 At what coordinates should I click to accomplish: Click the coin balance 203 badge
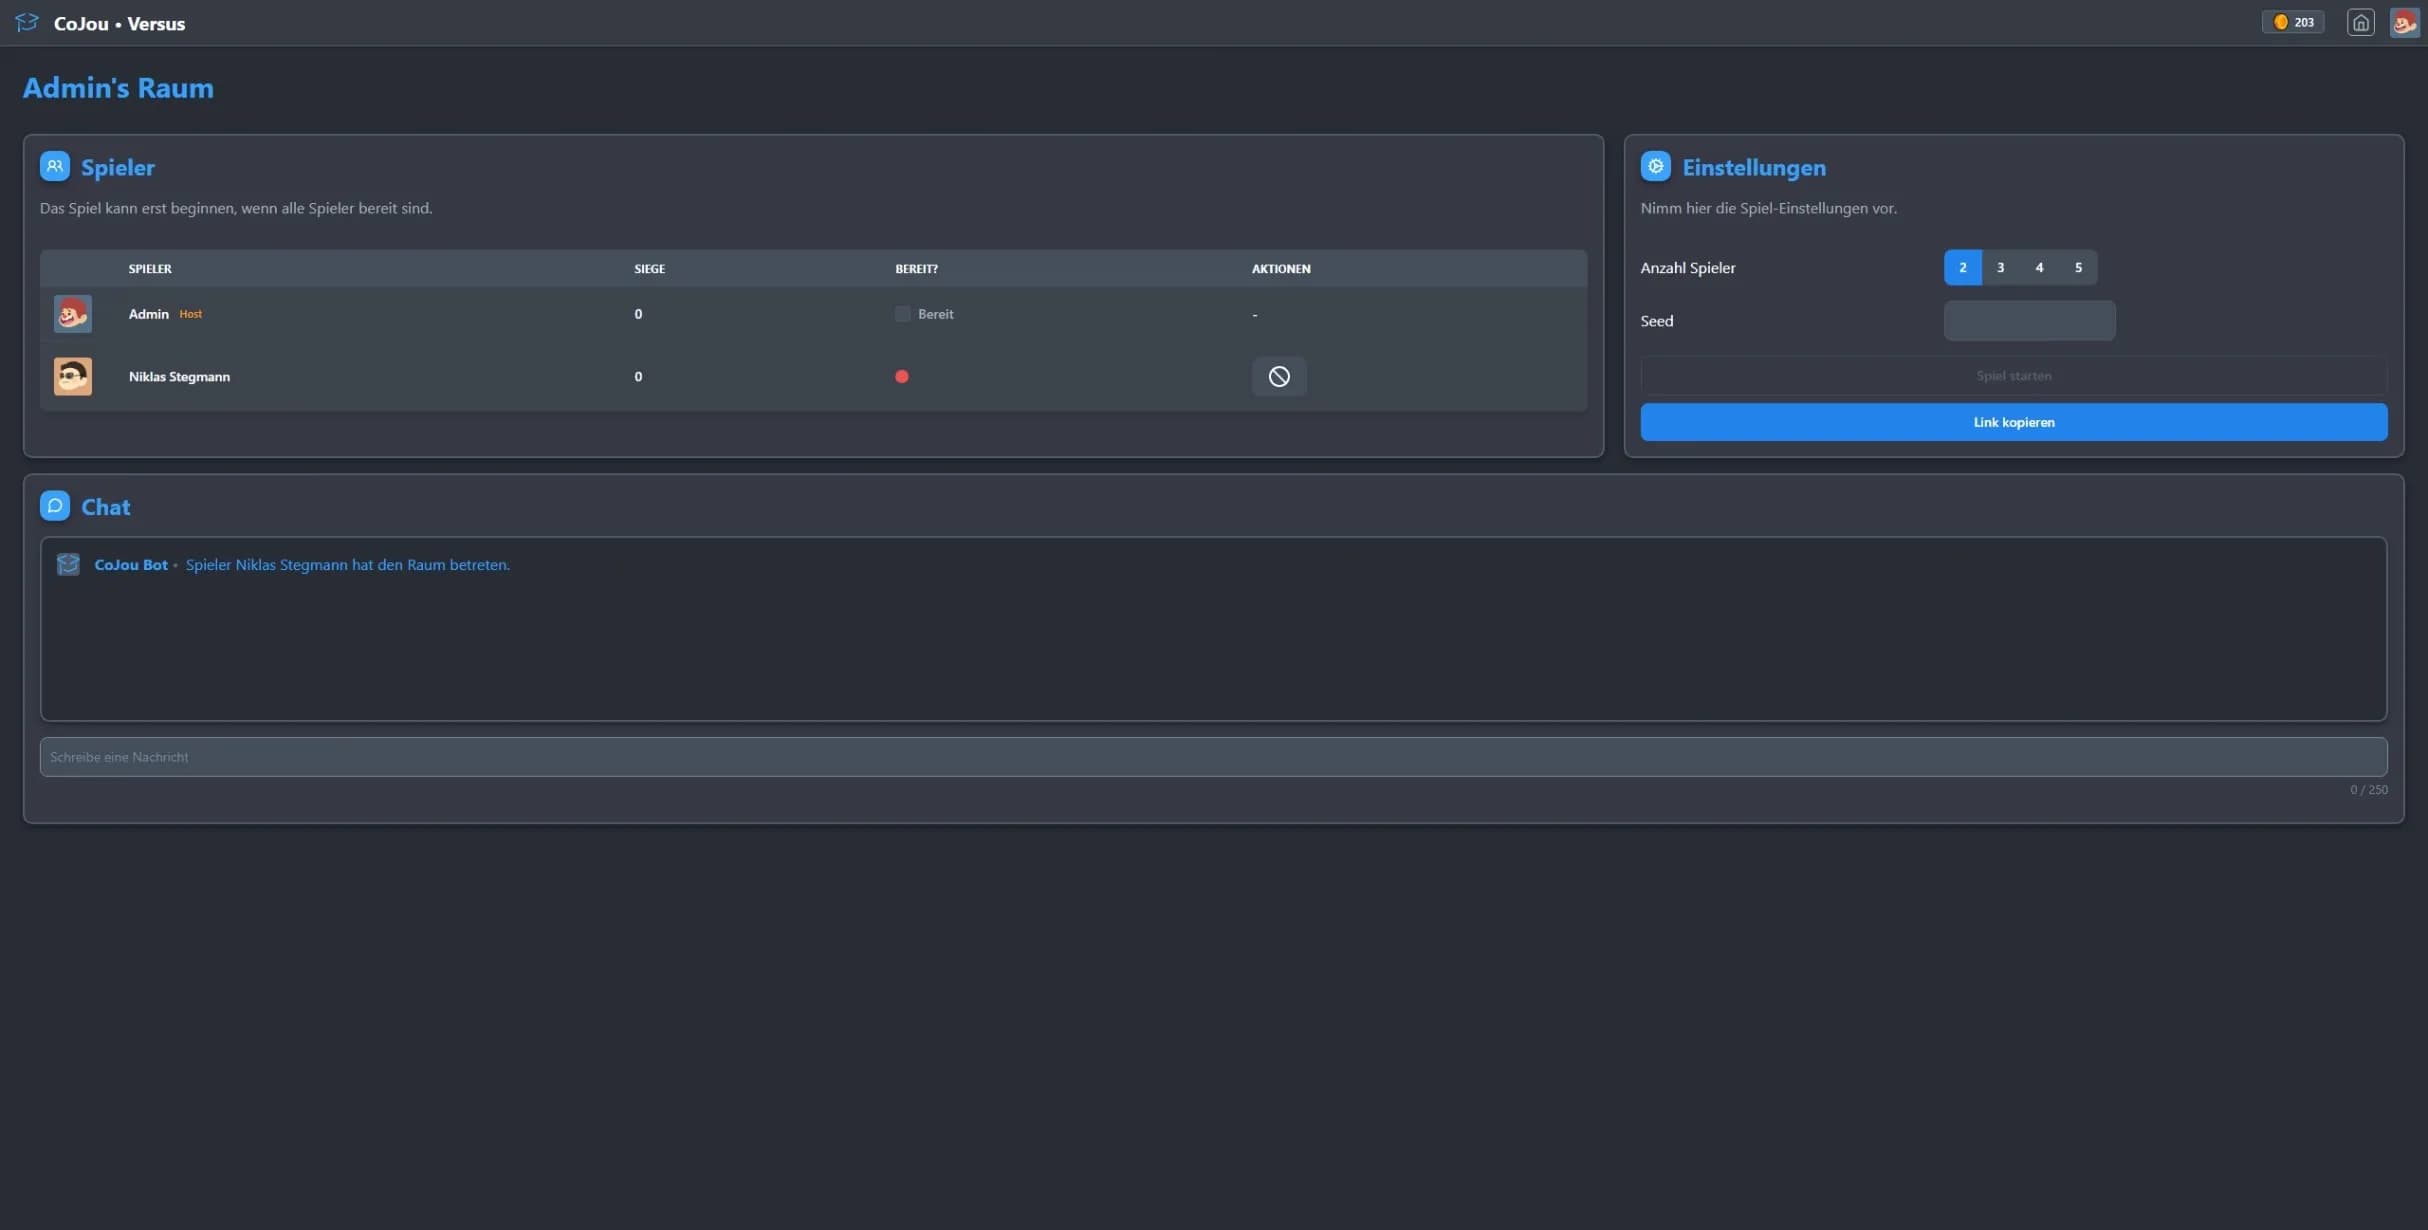(x=2294, y=22)
